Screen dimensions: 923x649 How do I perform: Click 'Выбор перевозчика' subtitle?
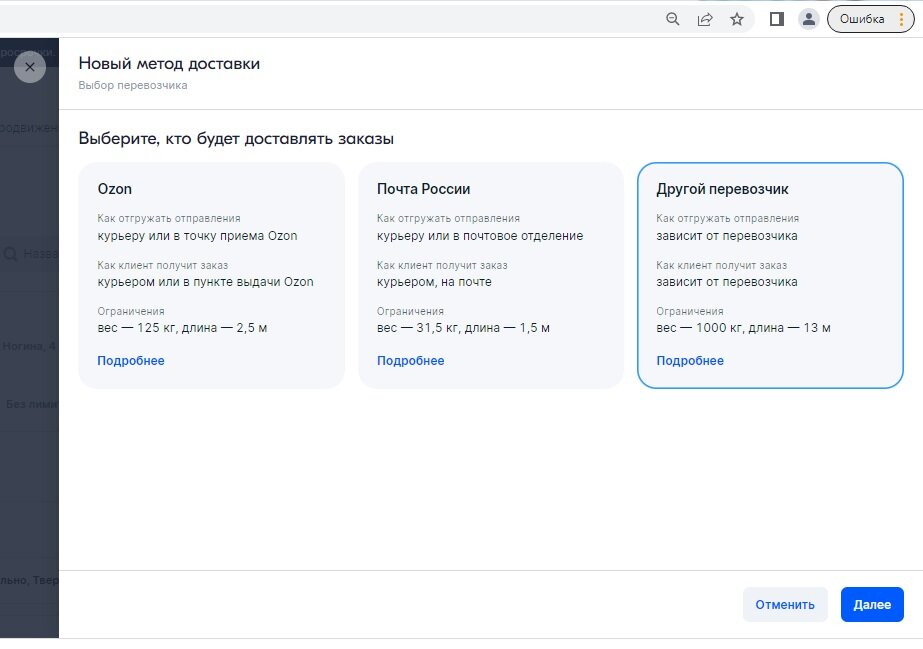coord(132,85)
